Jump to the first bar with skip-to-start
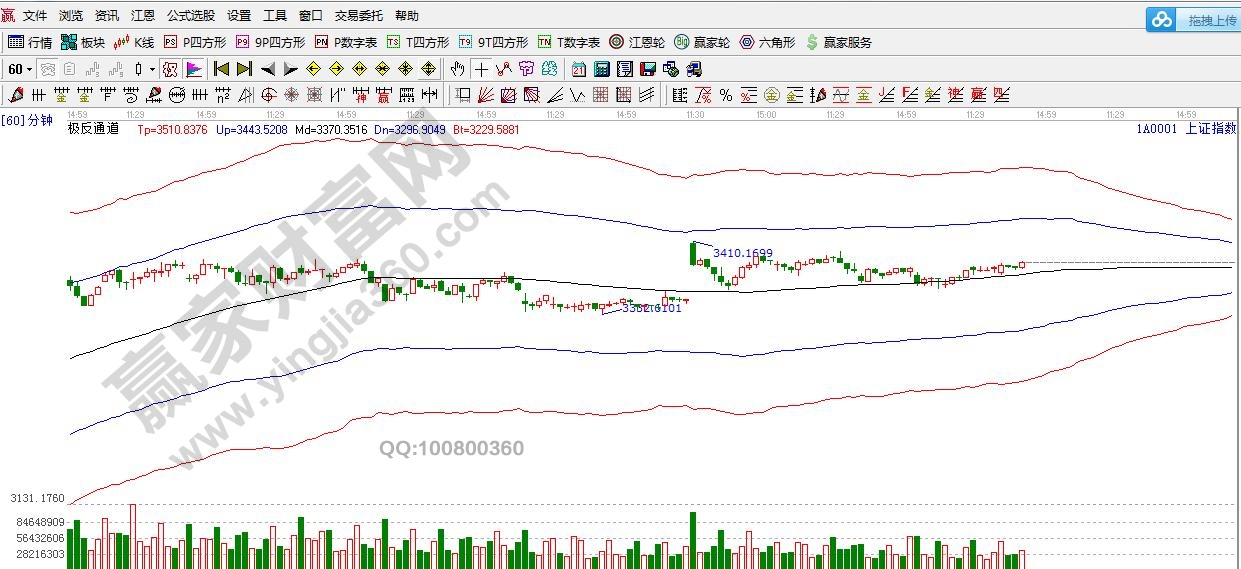The height and width of the screenshot is (569, 1241). (x=222, y=69)
